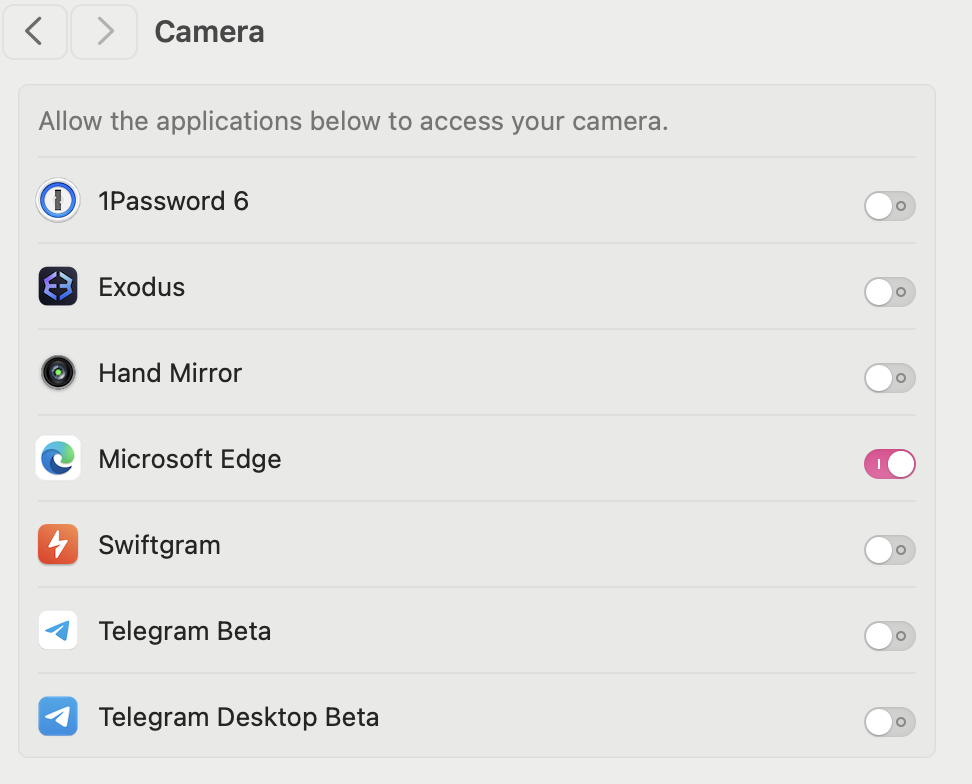Switch on Telegram Desktop Beta camera toggle
Screen dimensions: 972x784
point(889,722)
